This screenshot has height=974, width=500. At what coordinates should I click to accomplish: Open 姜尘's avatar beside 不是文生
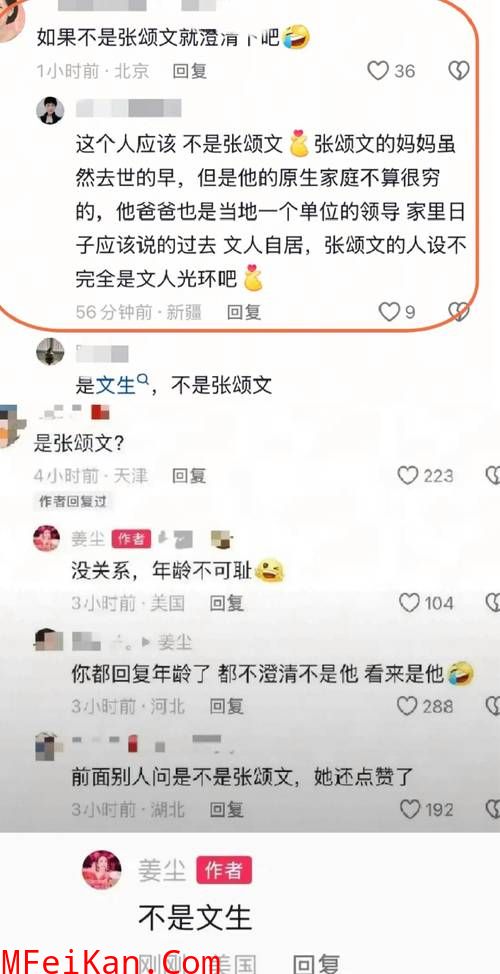102,870
